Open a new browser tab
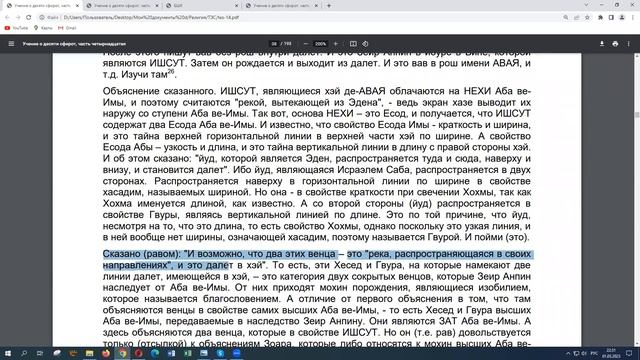The image size is (640, 360). (329, 6)
